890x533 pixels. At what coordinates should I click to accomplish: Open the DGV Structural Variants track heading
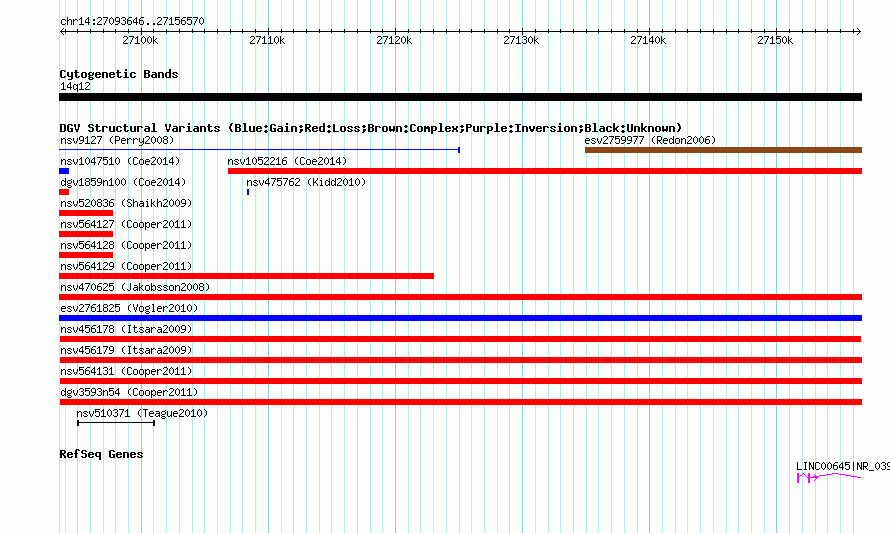(x=371, y=128)
